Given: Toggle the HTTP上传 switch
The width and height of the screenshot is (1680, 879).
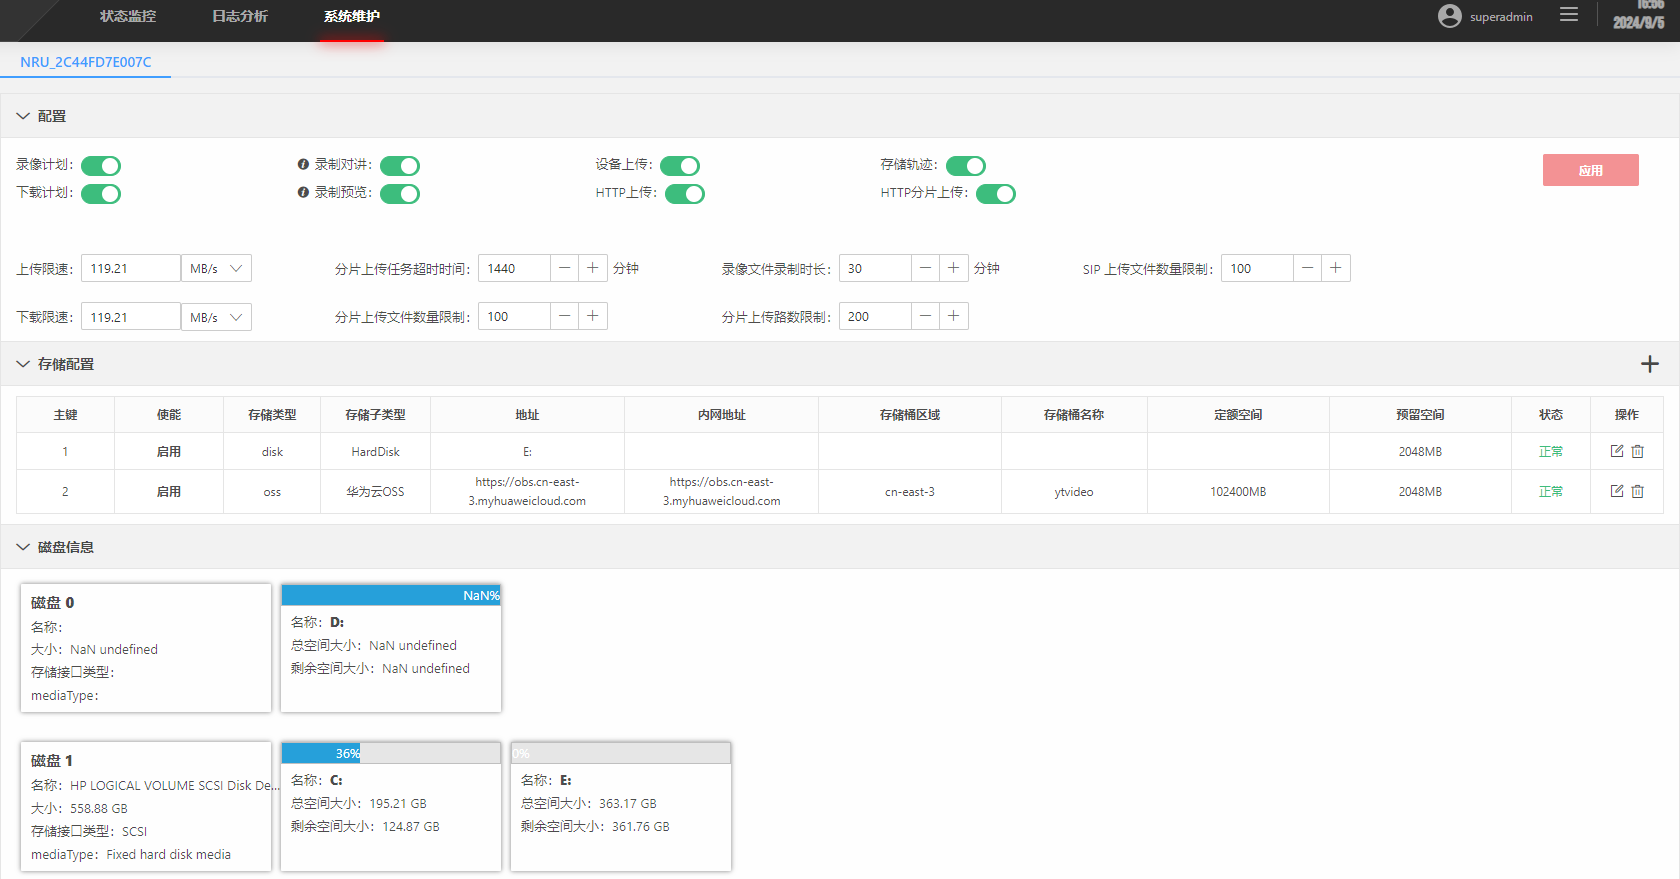Looking at the screenshot, I should point(685,194).
